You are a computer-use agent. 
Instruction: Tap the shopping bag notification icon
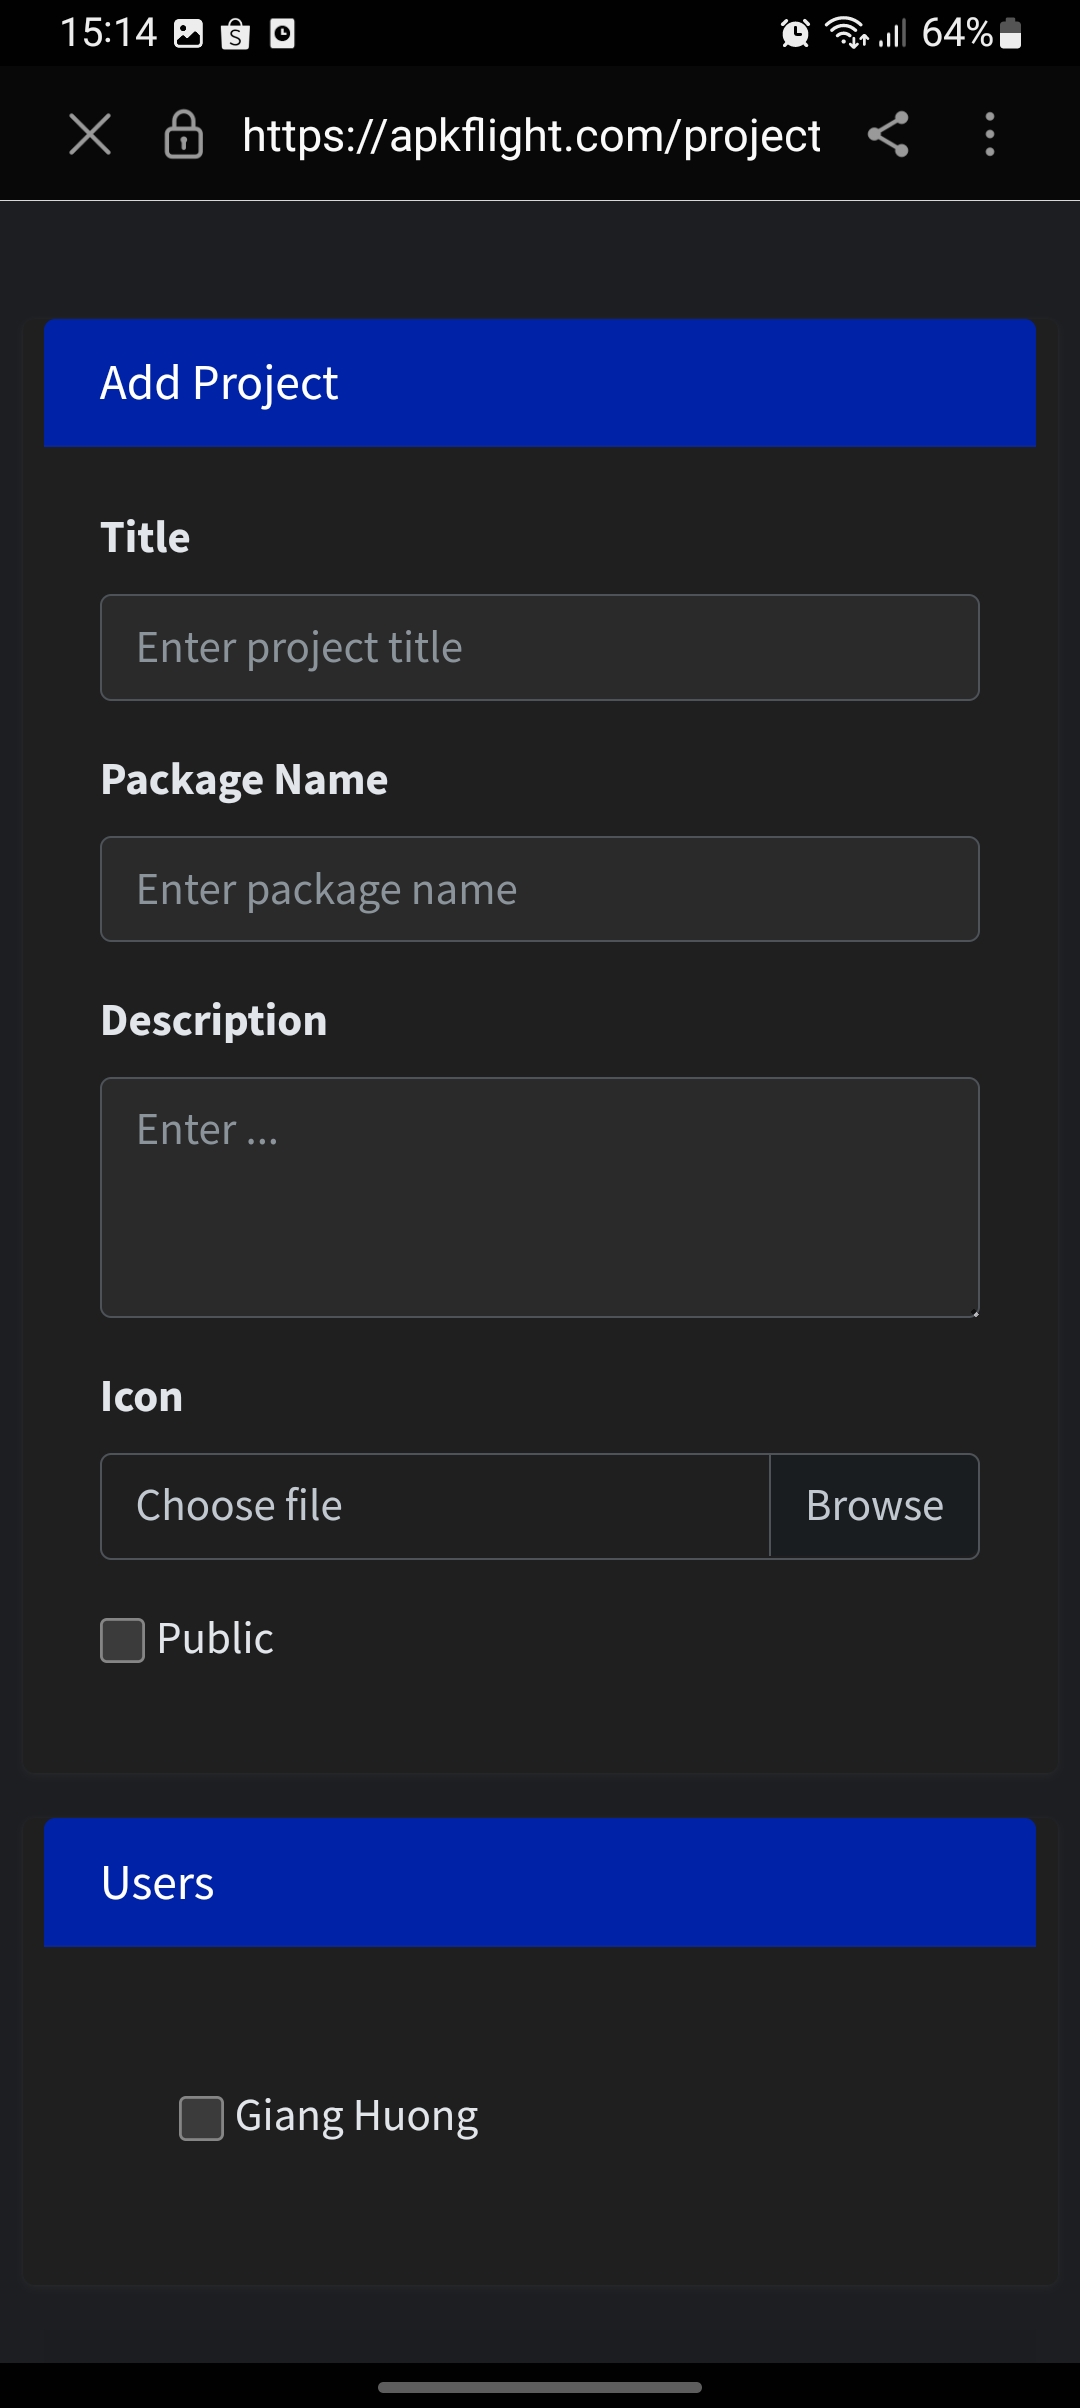[x=235, y=34]
